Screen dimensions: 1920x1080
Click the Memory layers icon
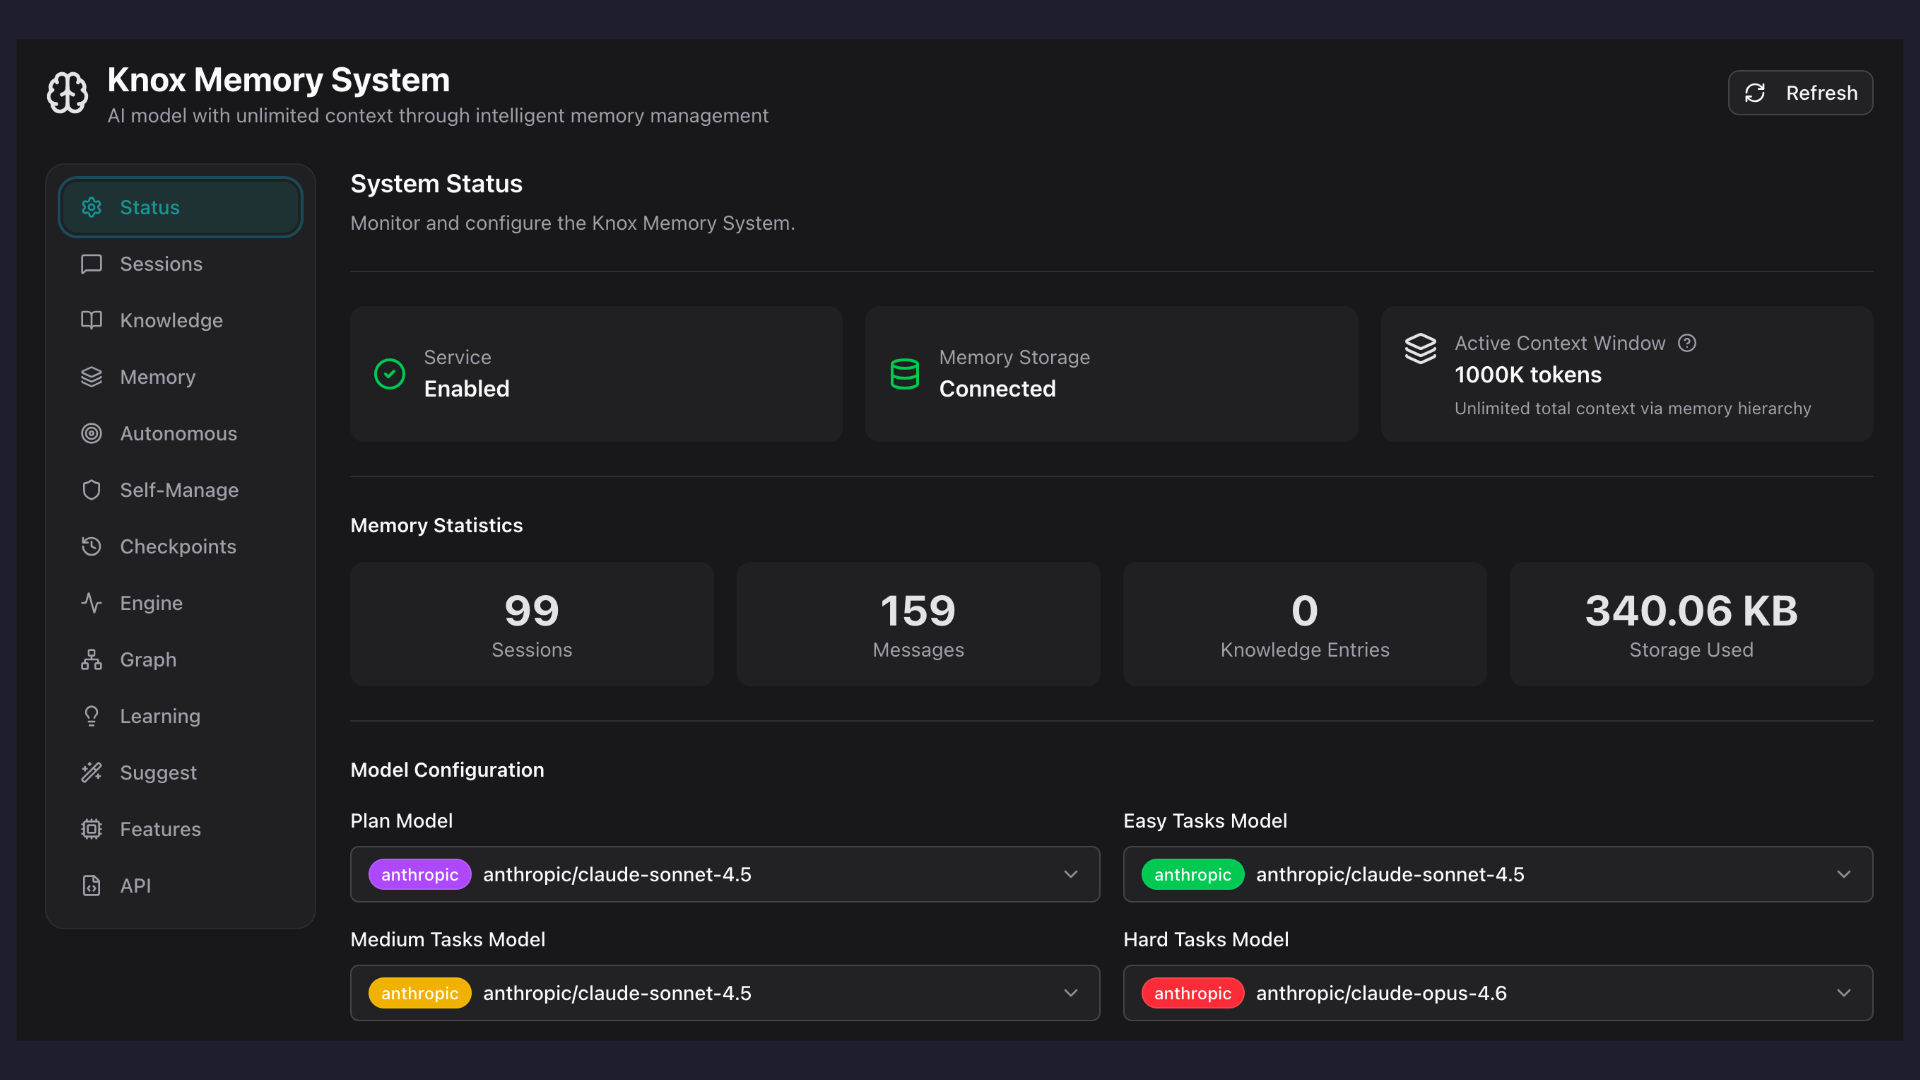point(91,377)
